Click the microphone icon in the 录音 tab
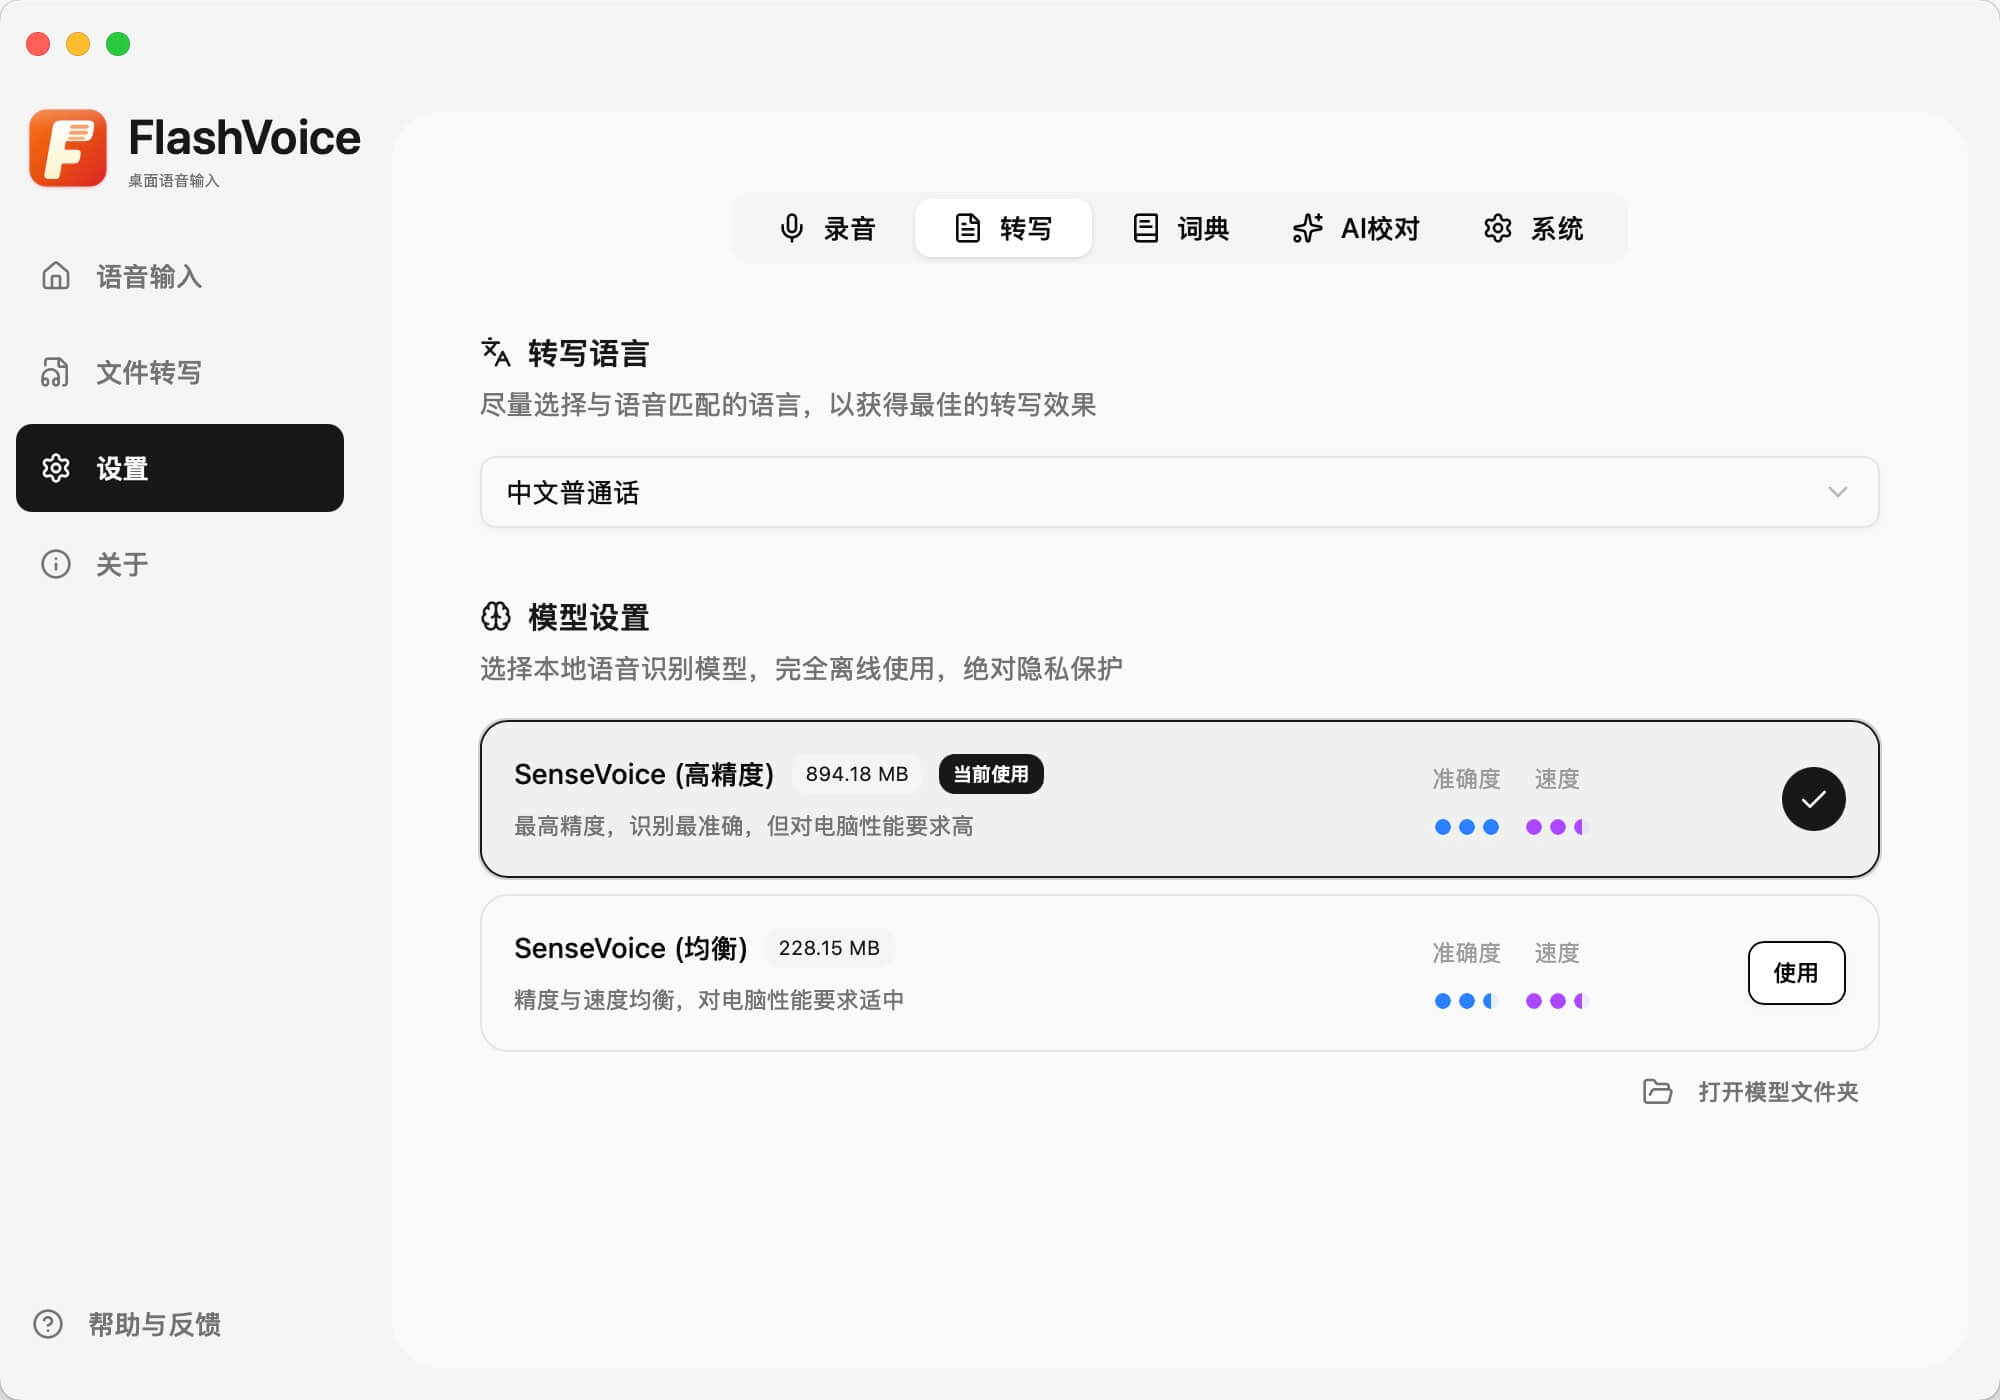This screenshot has height=1400, width=2000. 791,228
